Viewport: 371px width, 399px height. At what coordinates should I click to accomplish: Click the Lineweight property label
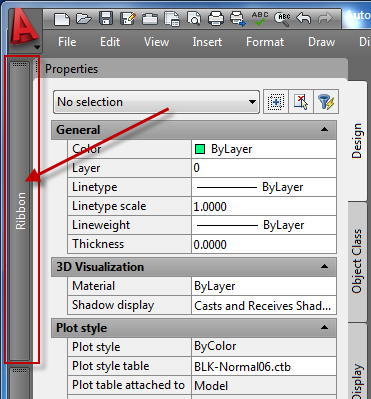coord(101,225)
